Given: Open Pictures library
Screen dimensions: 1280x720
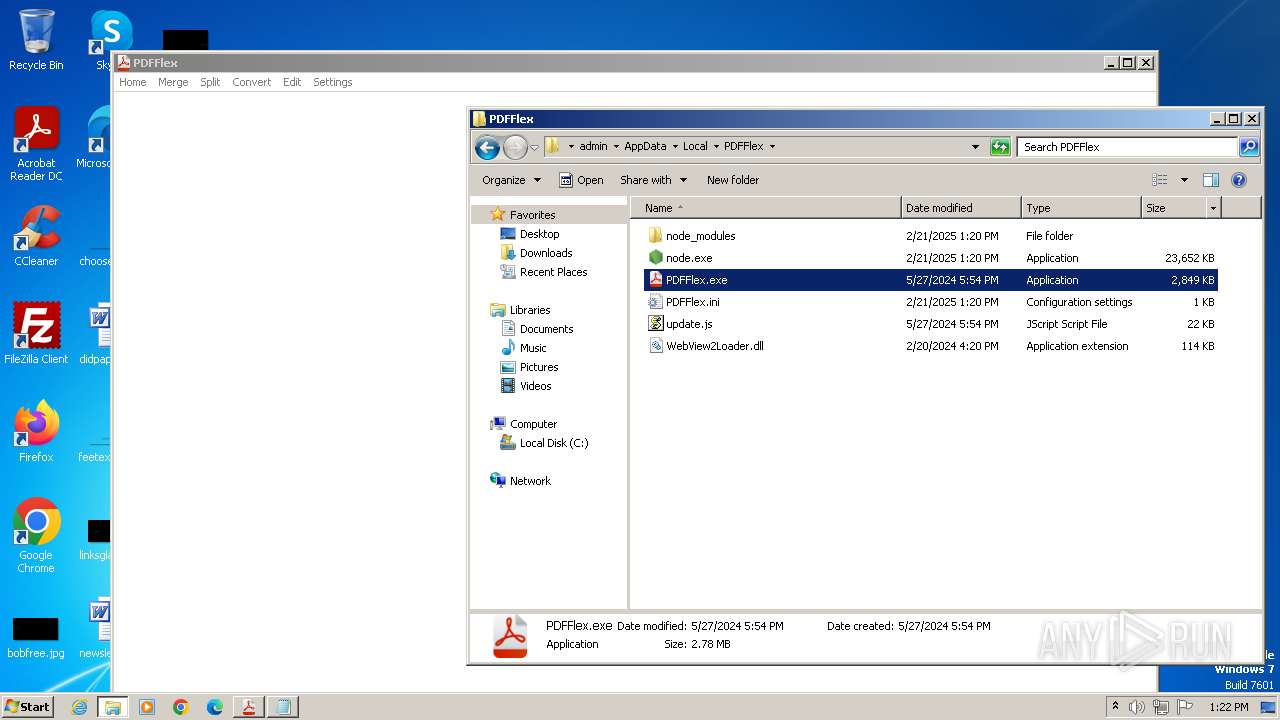Looking at the screenshot, I should point(539,367).
